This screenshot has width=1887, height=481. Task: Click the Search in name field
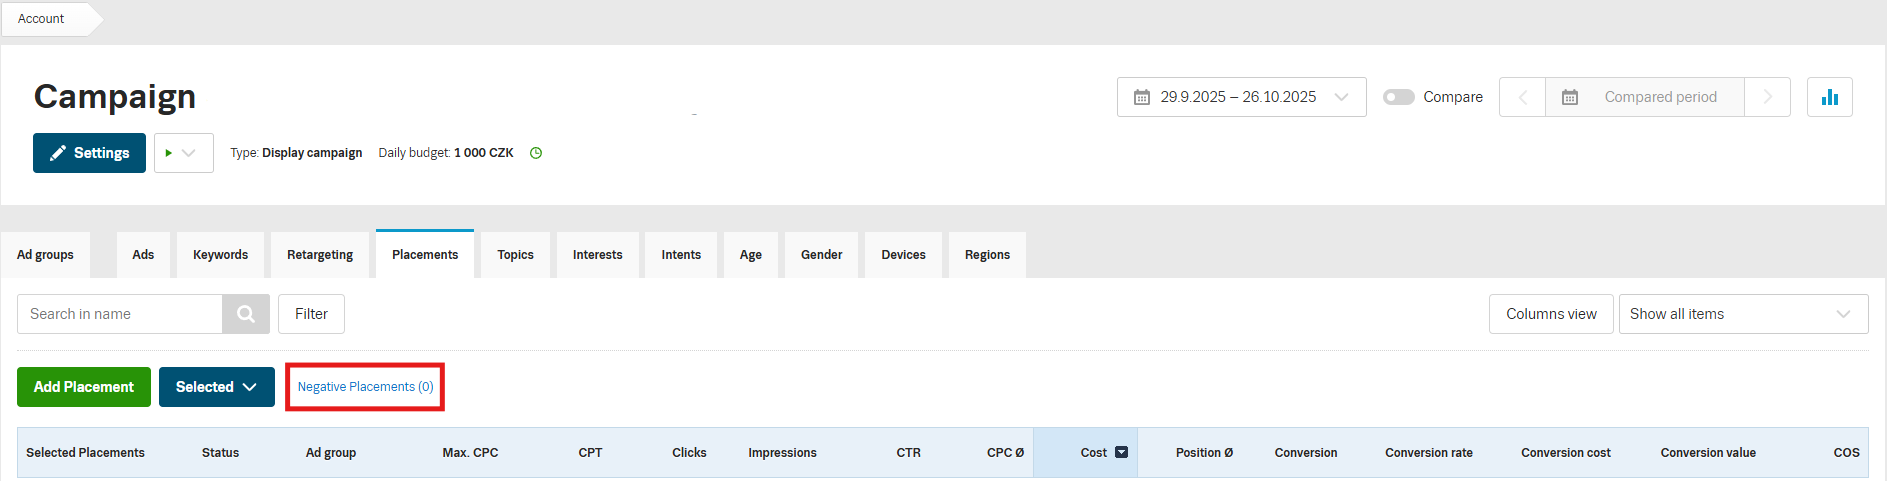[120, 314]
